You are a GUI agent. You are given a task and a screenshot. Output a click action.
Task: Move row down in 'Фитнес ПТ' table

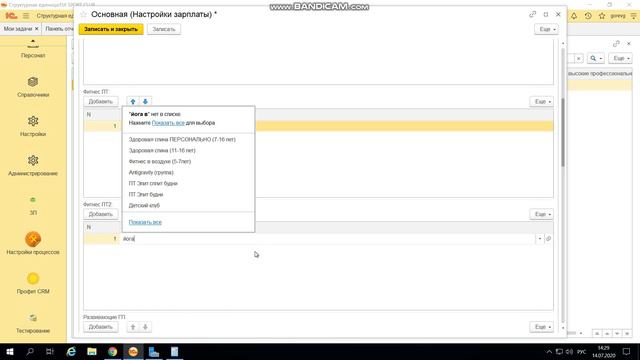coord(145,101)
